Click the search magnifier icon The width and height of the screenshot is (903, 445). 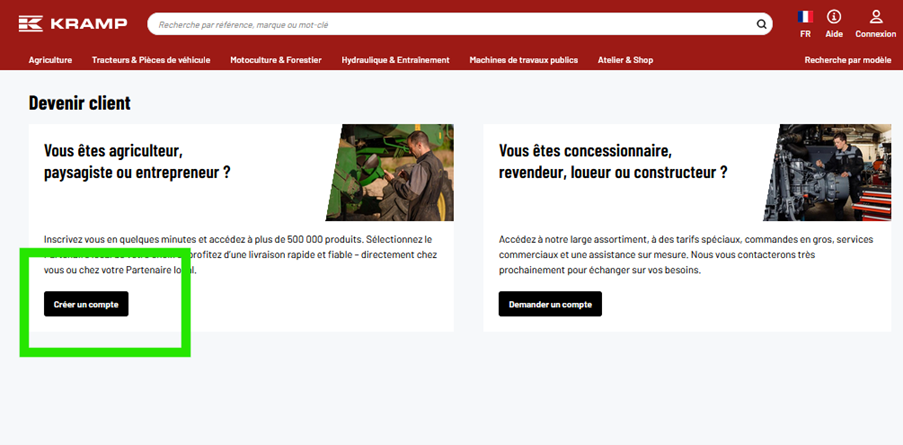[762, 24]
